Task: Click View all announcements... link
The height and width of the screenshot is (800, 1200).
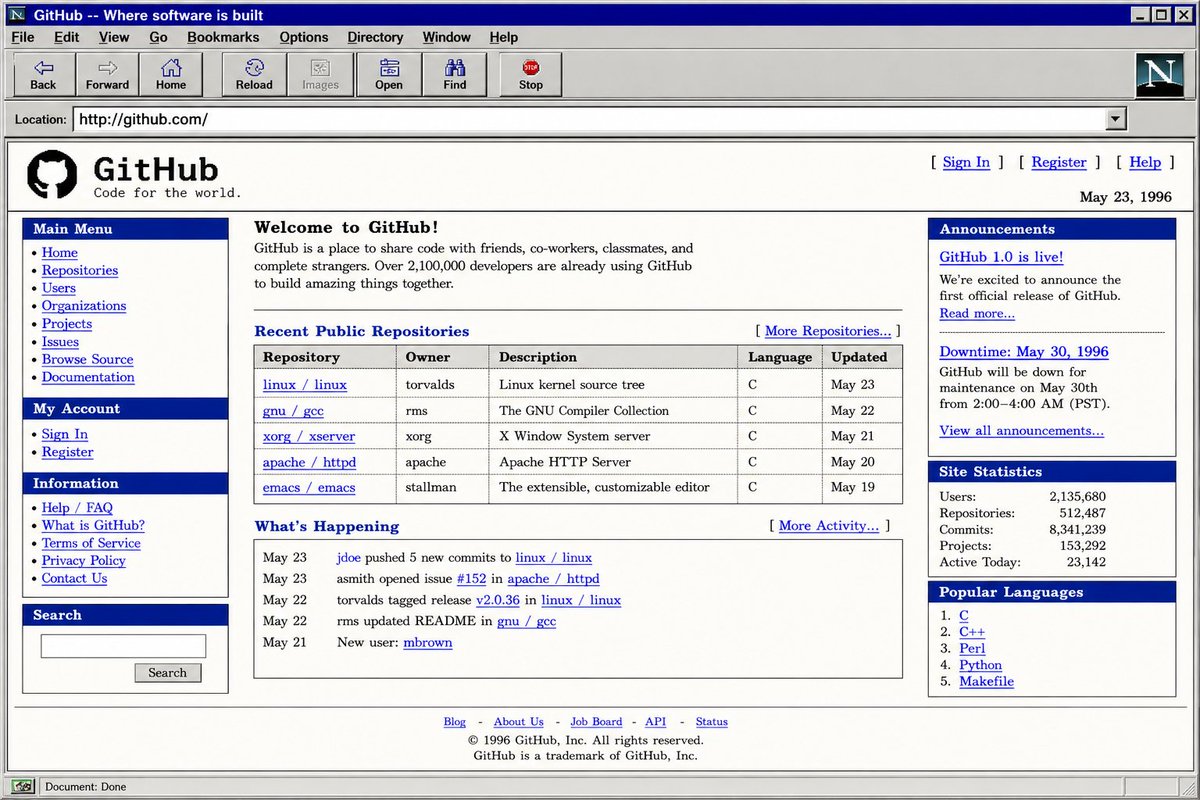Action: (x=1021, y=431)
